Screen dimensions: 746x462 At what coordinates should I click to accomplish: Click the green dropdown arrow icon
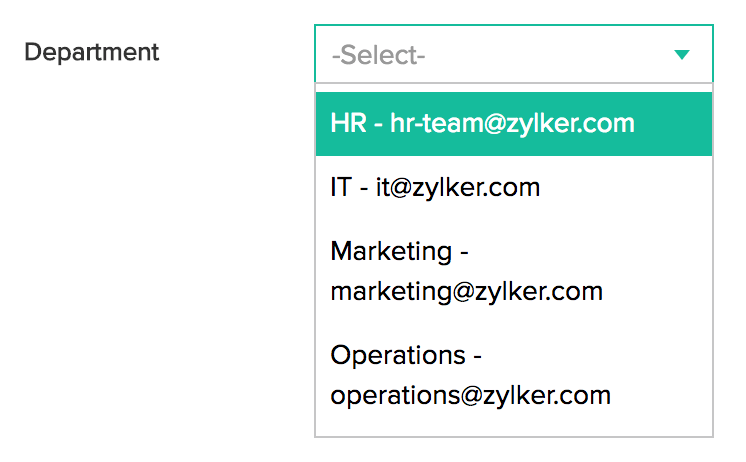[682, 55]
